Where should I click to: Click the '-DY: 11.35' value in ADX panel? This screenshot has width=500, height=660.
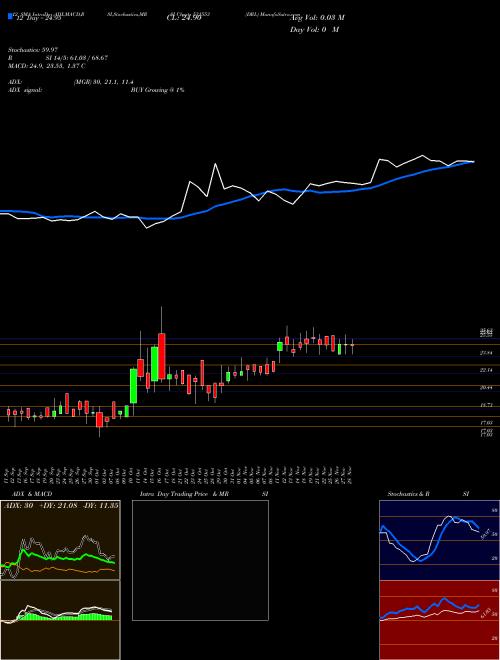102,506
